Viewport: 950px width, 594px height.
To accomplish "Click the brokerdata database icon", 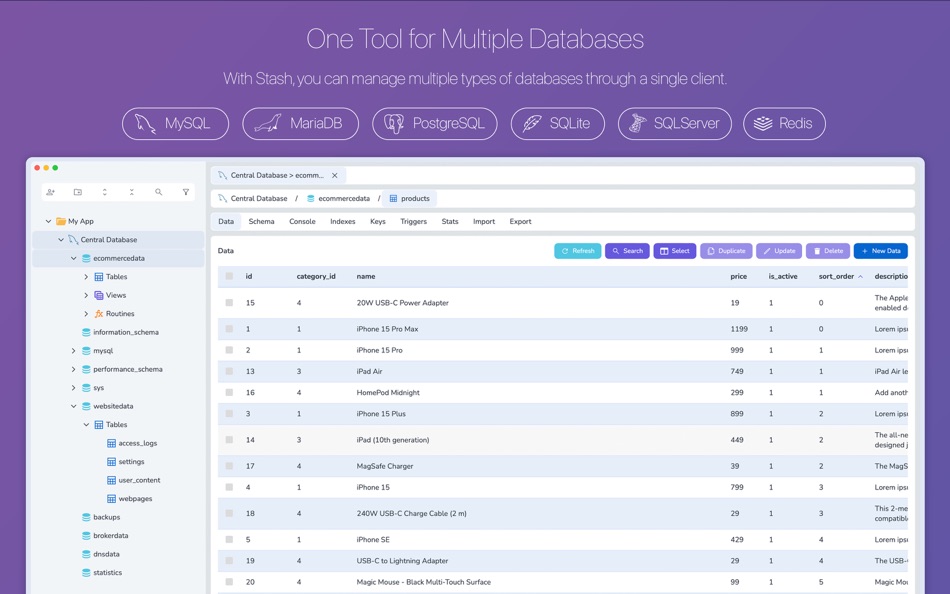I will pos(86,536).
